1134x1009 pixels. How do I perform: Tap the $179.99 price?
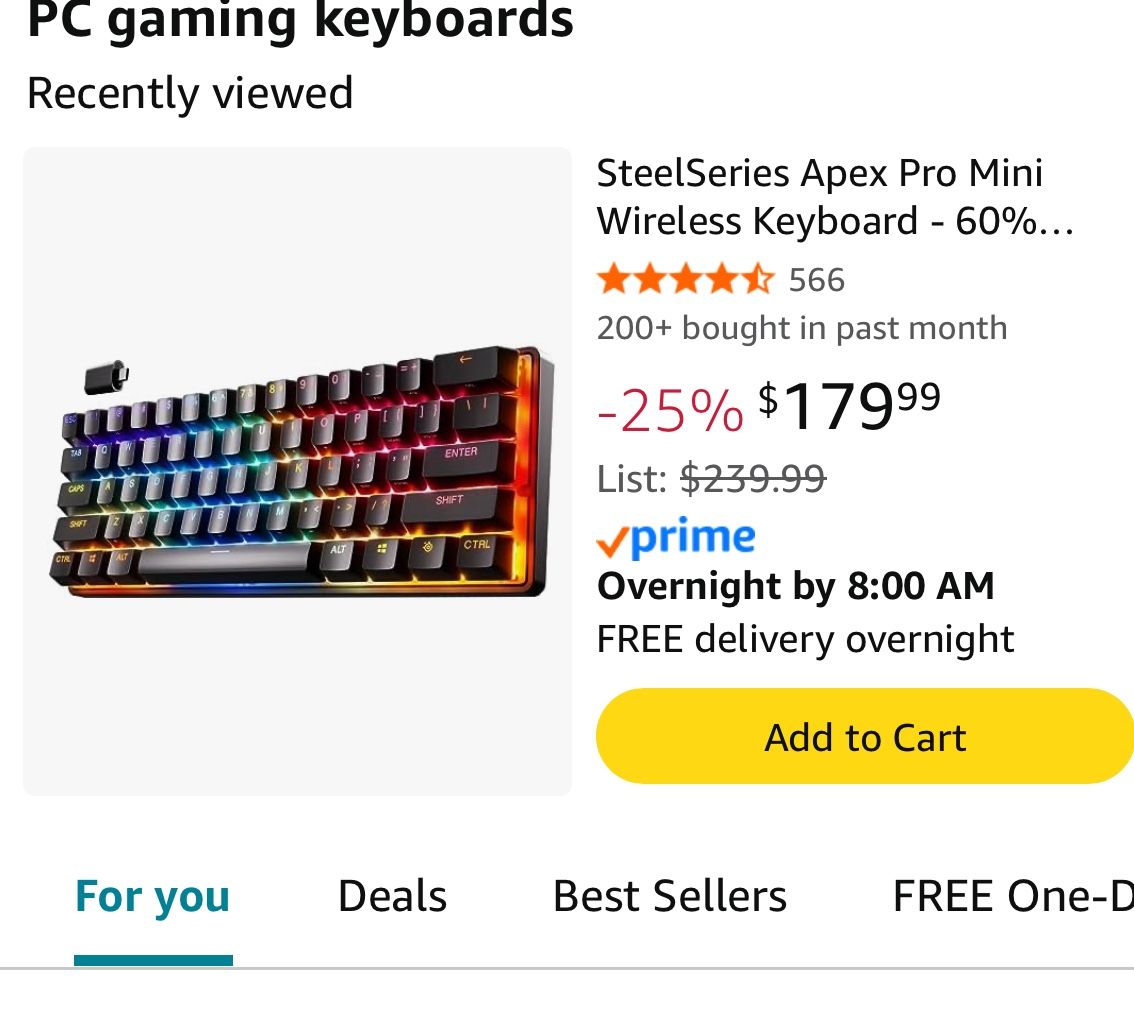coord(849,408)
